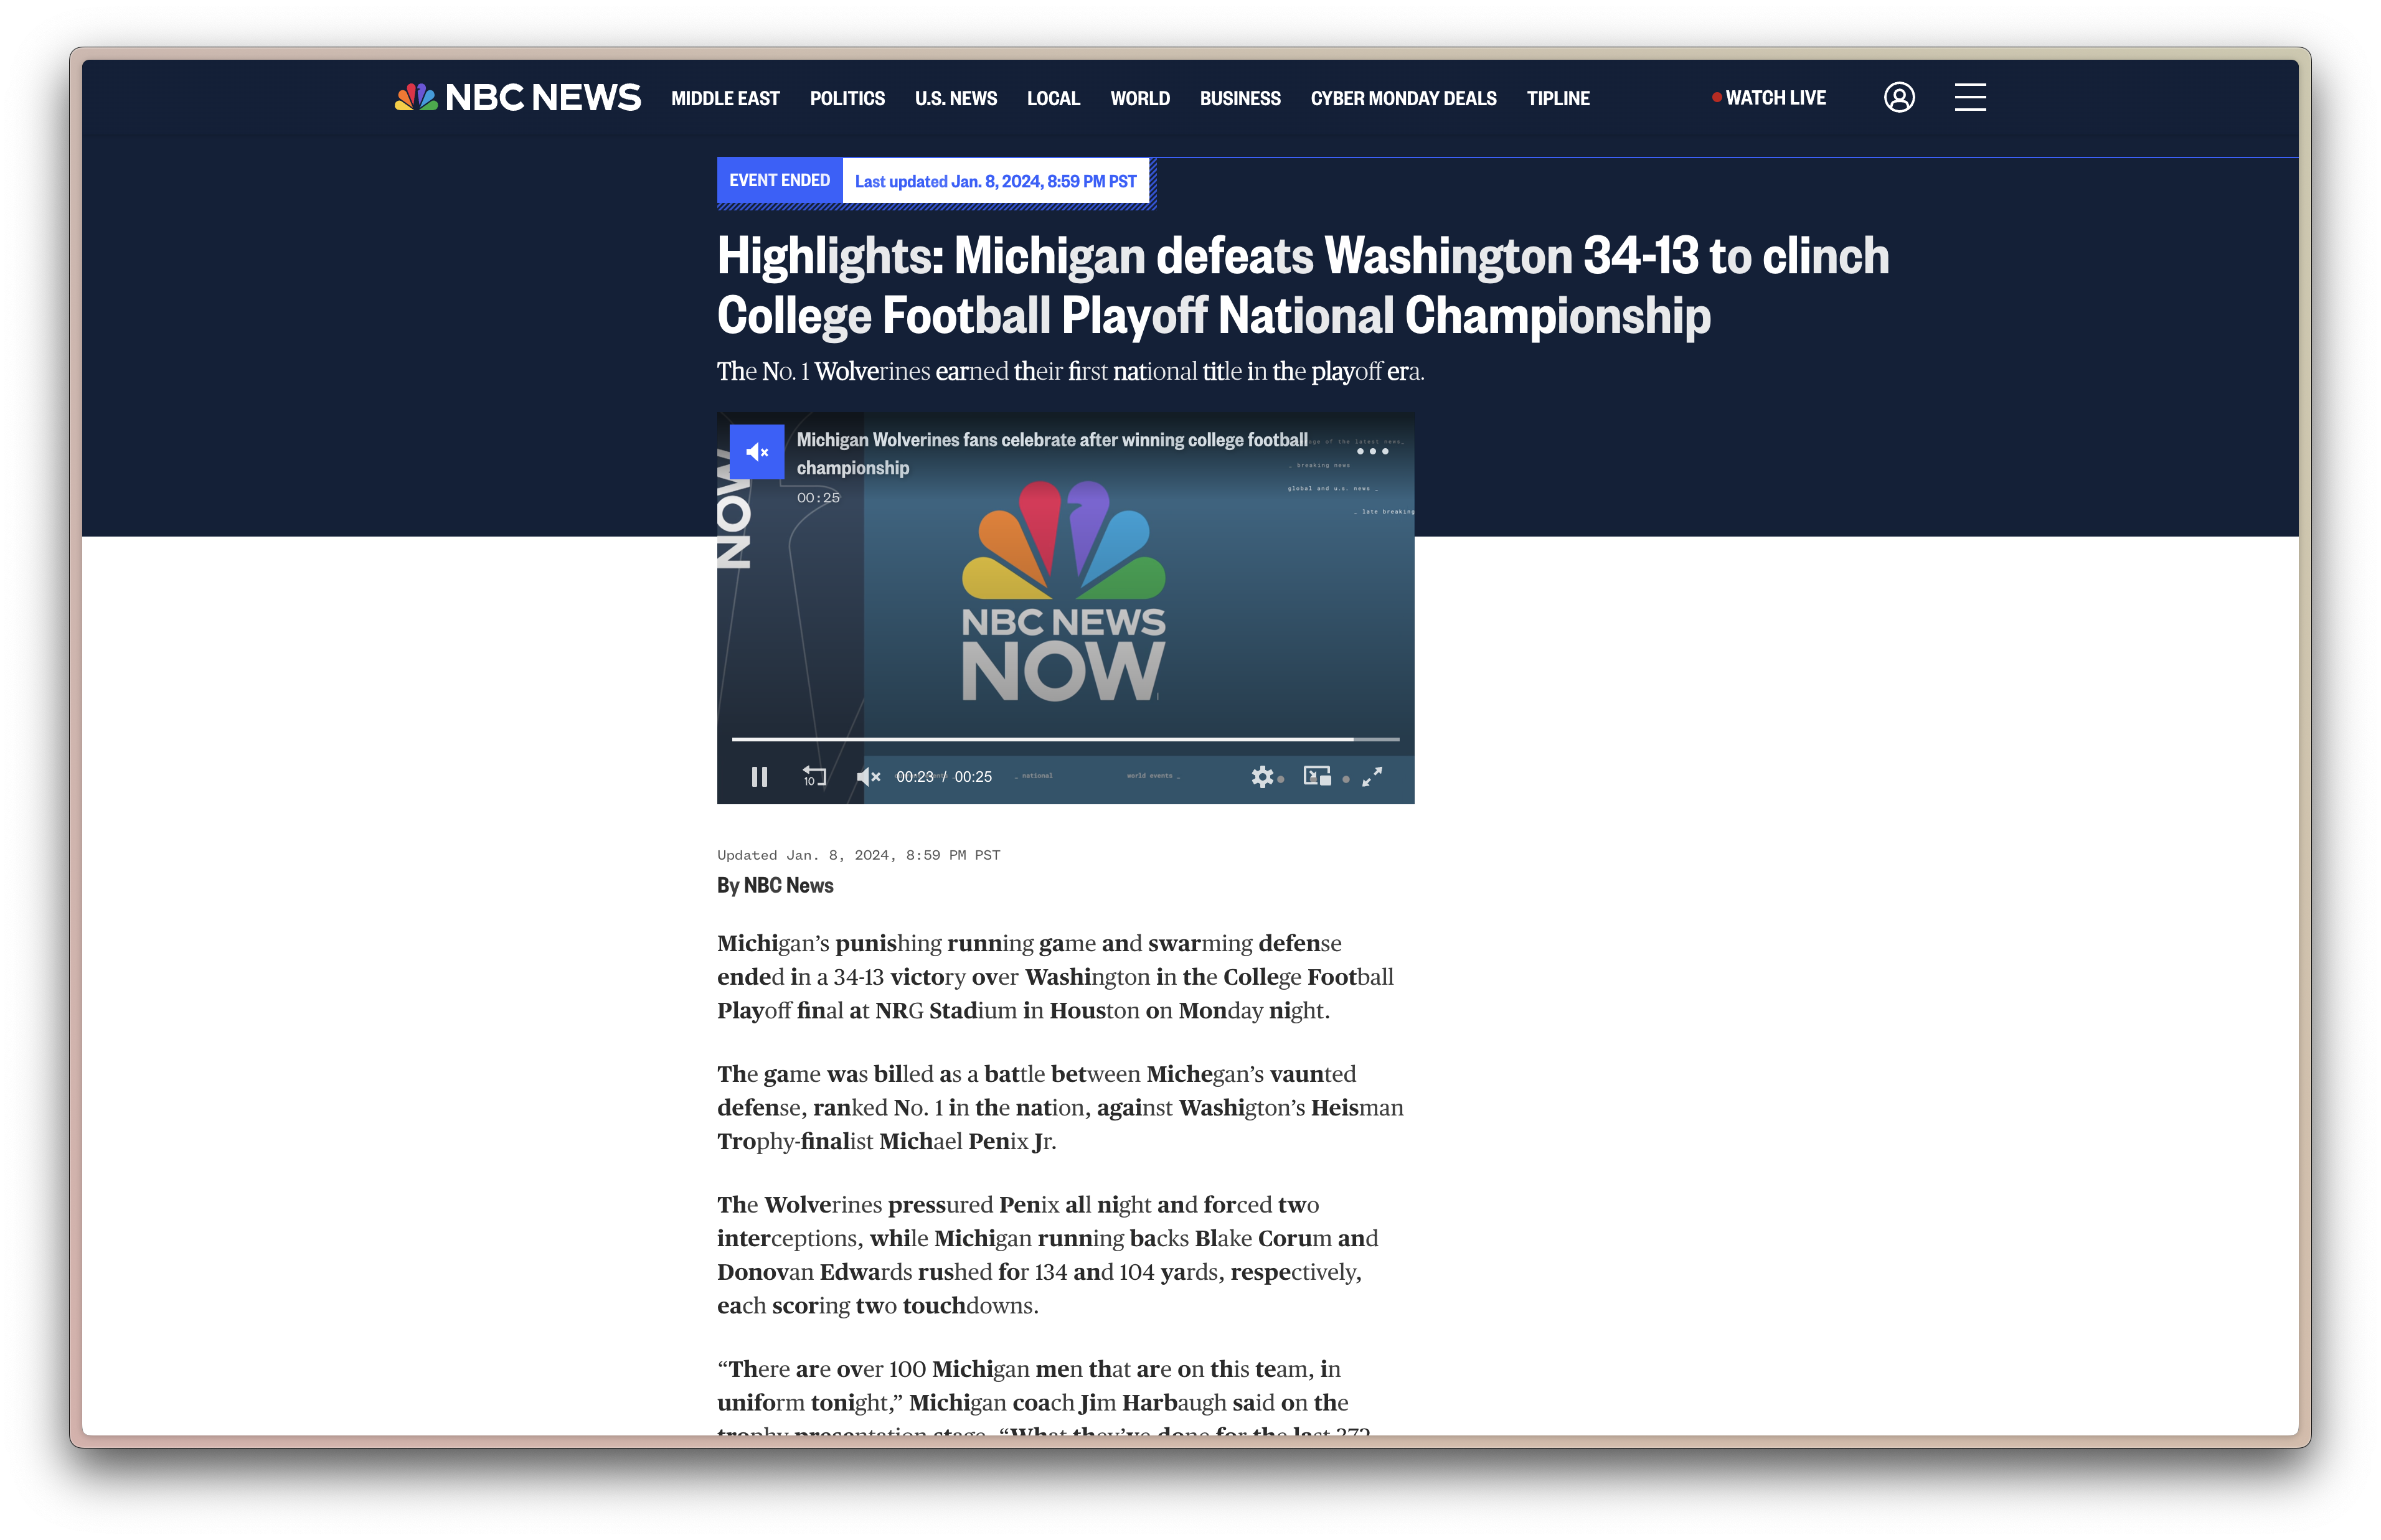Image resolution: width=2381 pixels, height=1540 pixels.
Task: Click the Event Ended badge
Action: coord(779,181)
